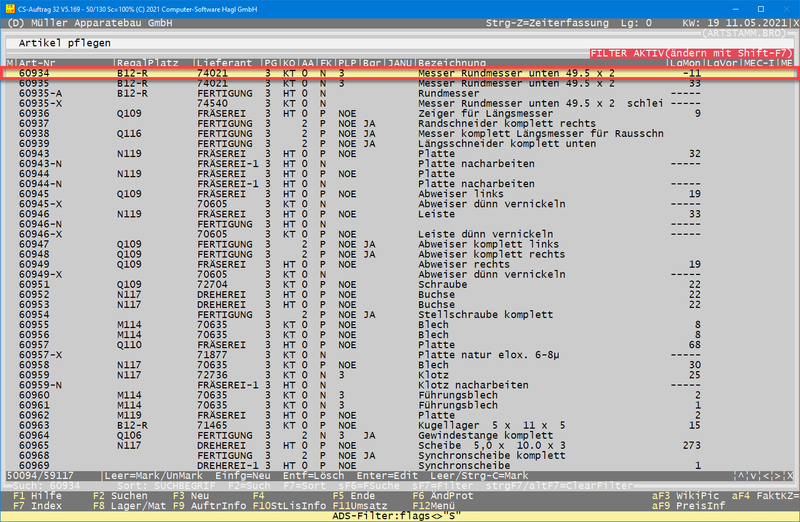Click the left arrow navigation symbol
This screenshot has width=800, height=522.
click(763, 476)
